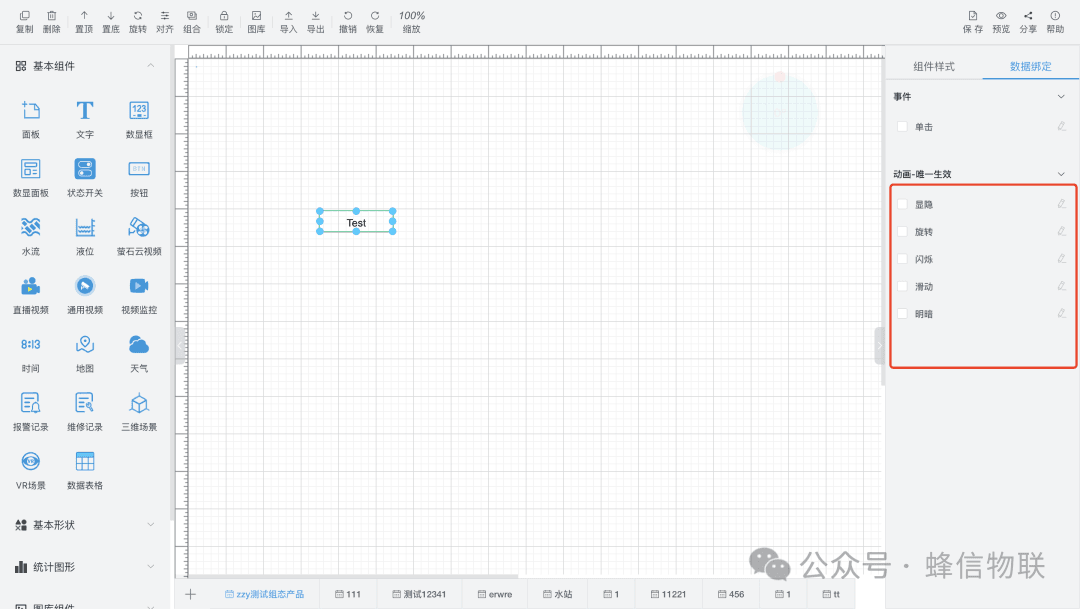The height and width of the screenshot is (609, 1080).
Task: Collapse the 动画-唯一生效 section
Action: (1061, 174)
